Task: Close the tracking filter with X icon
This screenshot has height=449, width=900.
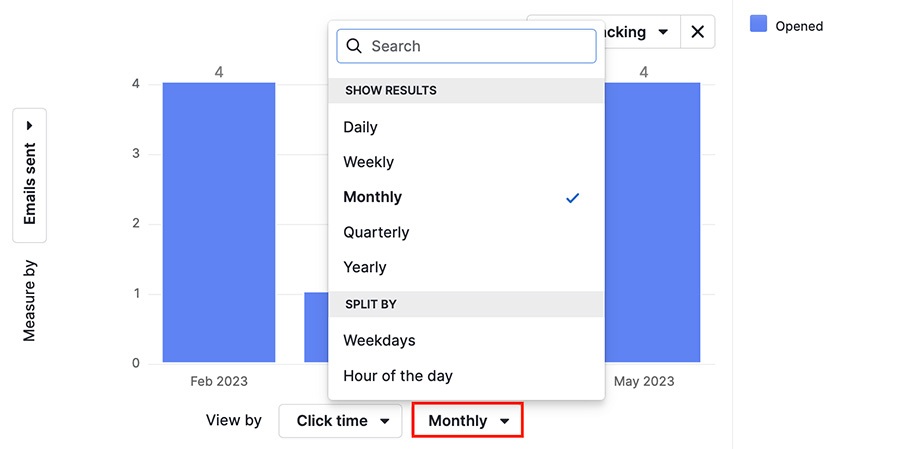Action: pos(697,32)
